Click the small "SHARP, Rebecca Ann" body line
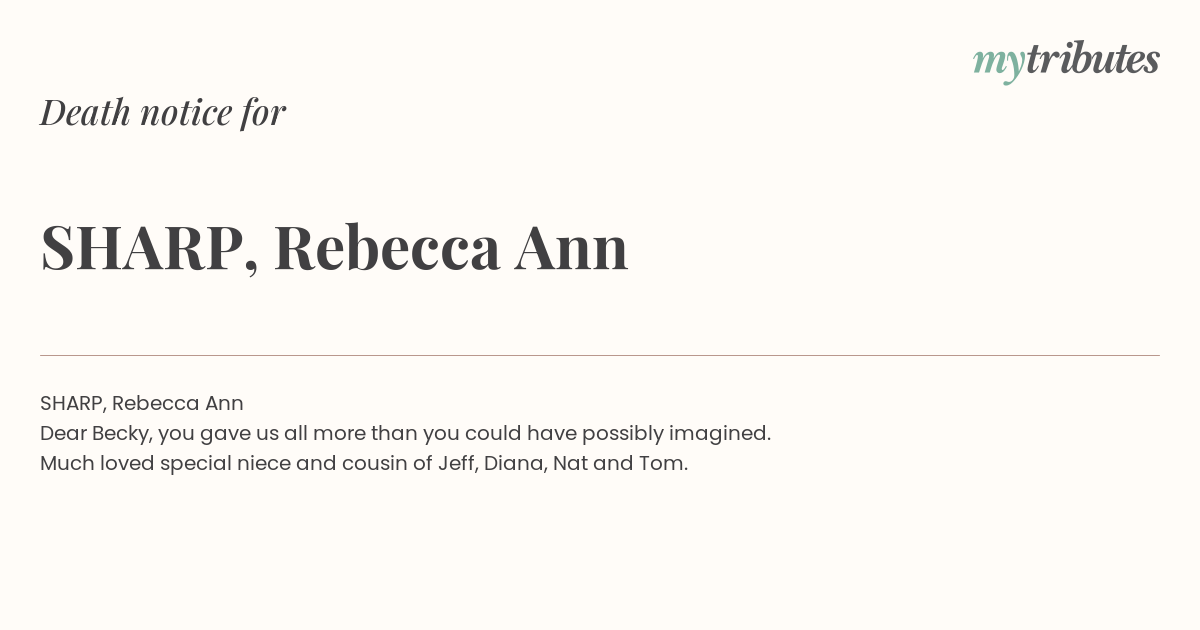Image resolution: width=1200 pixels, height=630 pixels. tap(142, 404)
